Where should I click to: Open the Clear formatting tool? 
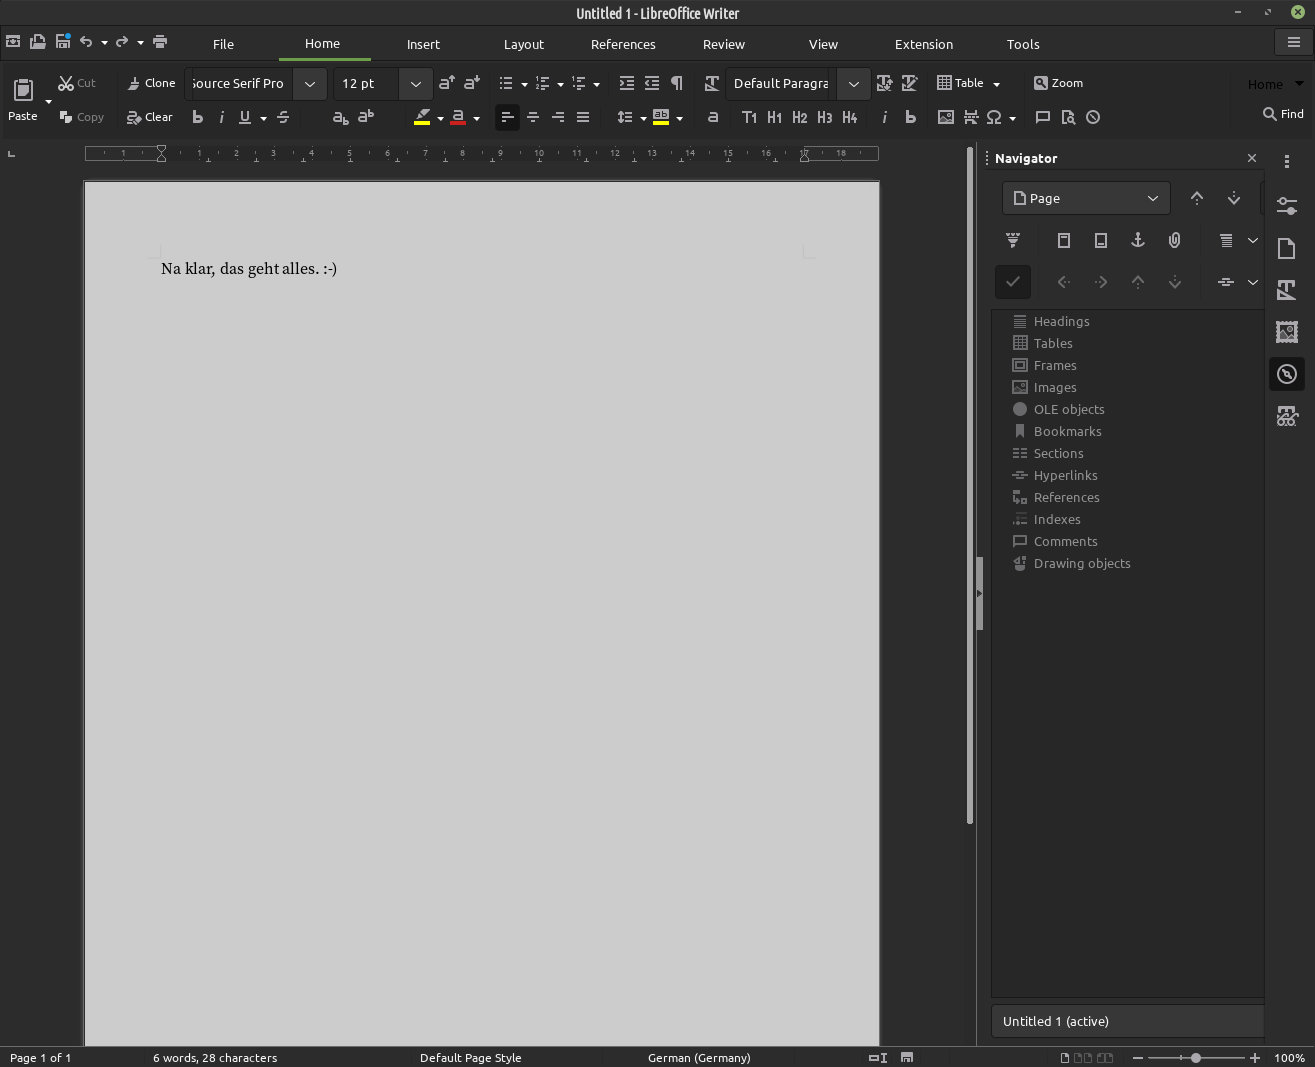(148, 117)
